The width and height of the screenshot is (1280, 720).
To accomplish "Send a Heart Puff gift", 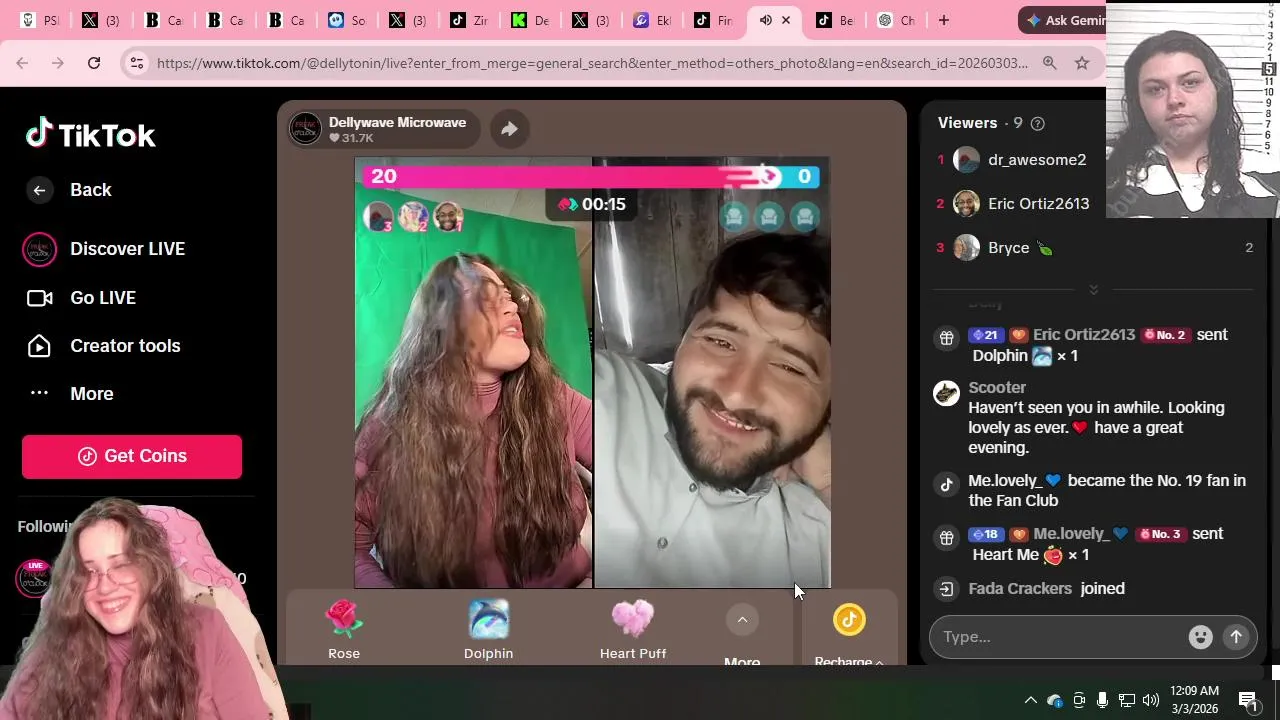I will tap(633, 630).
